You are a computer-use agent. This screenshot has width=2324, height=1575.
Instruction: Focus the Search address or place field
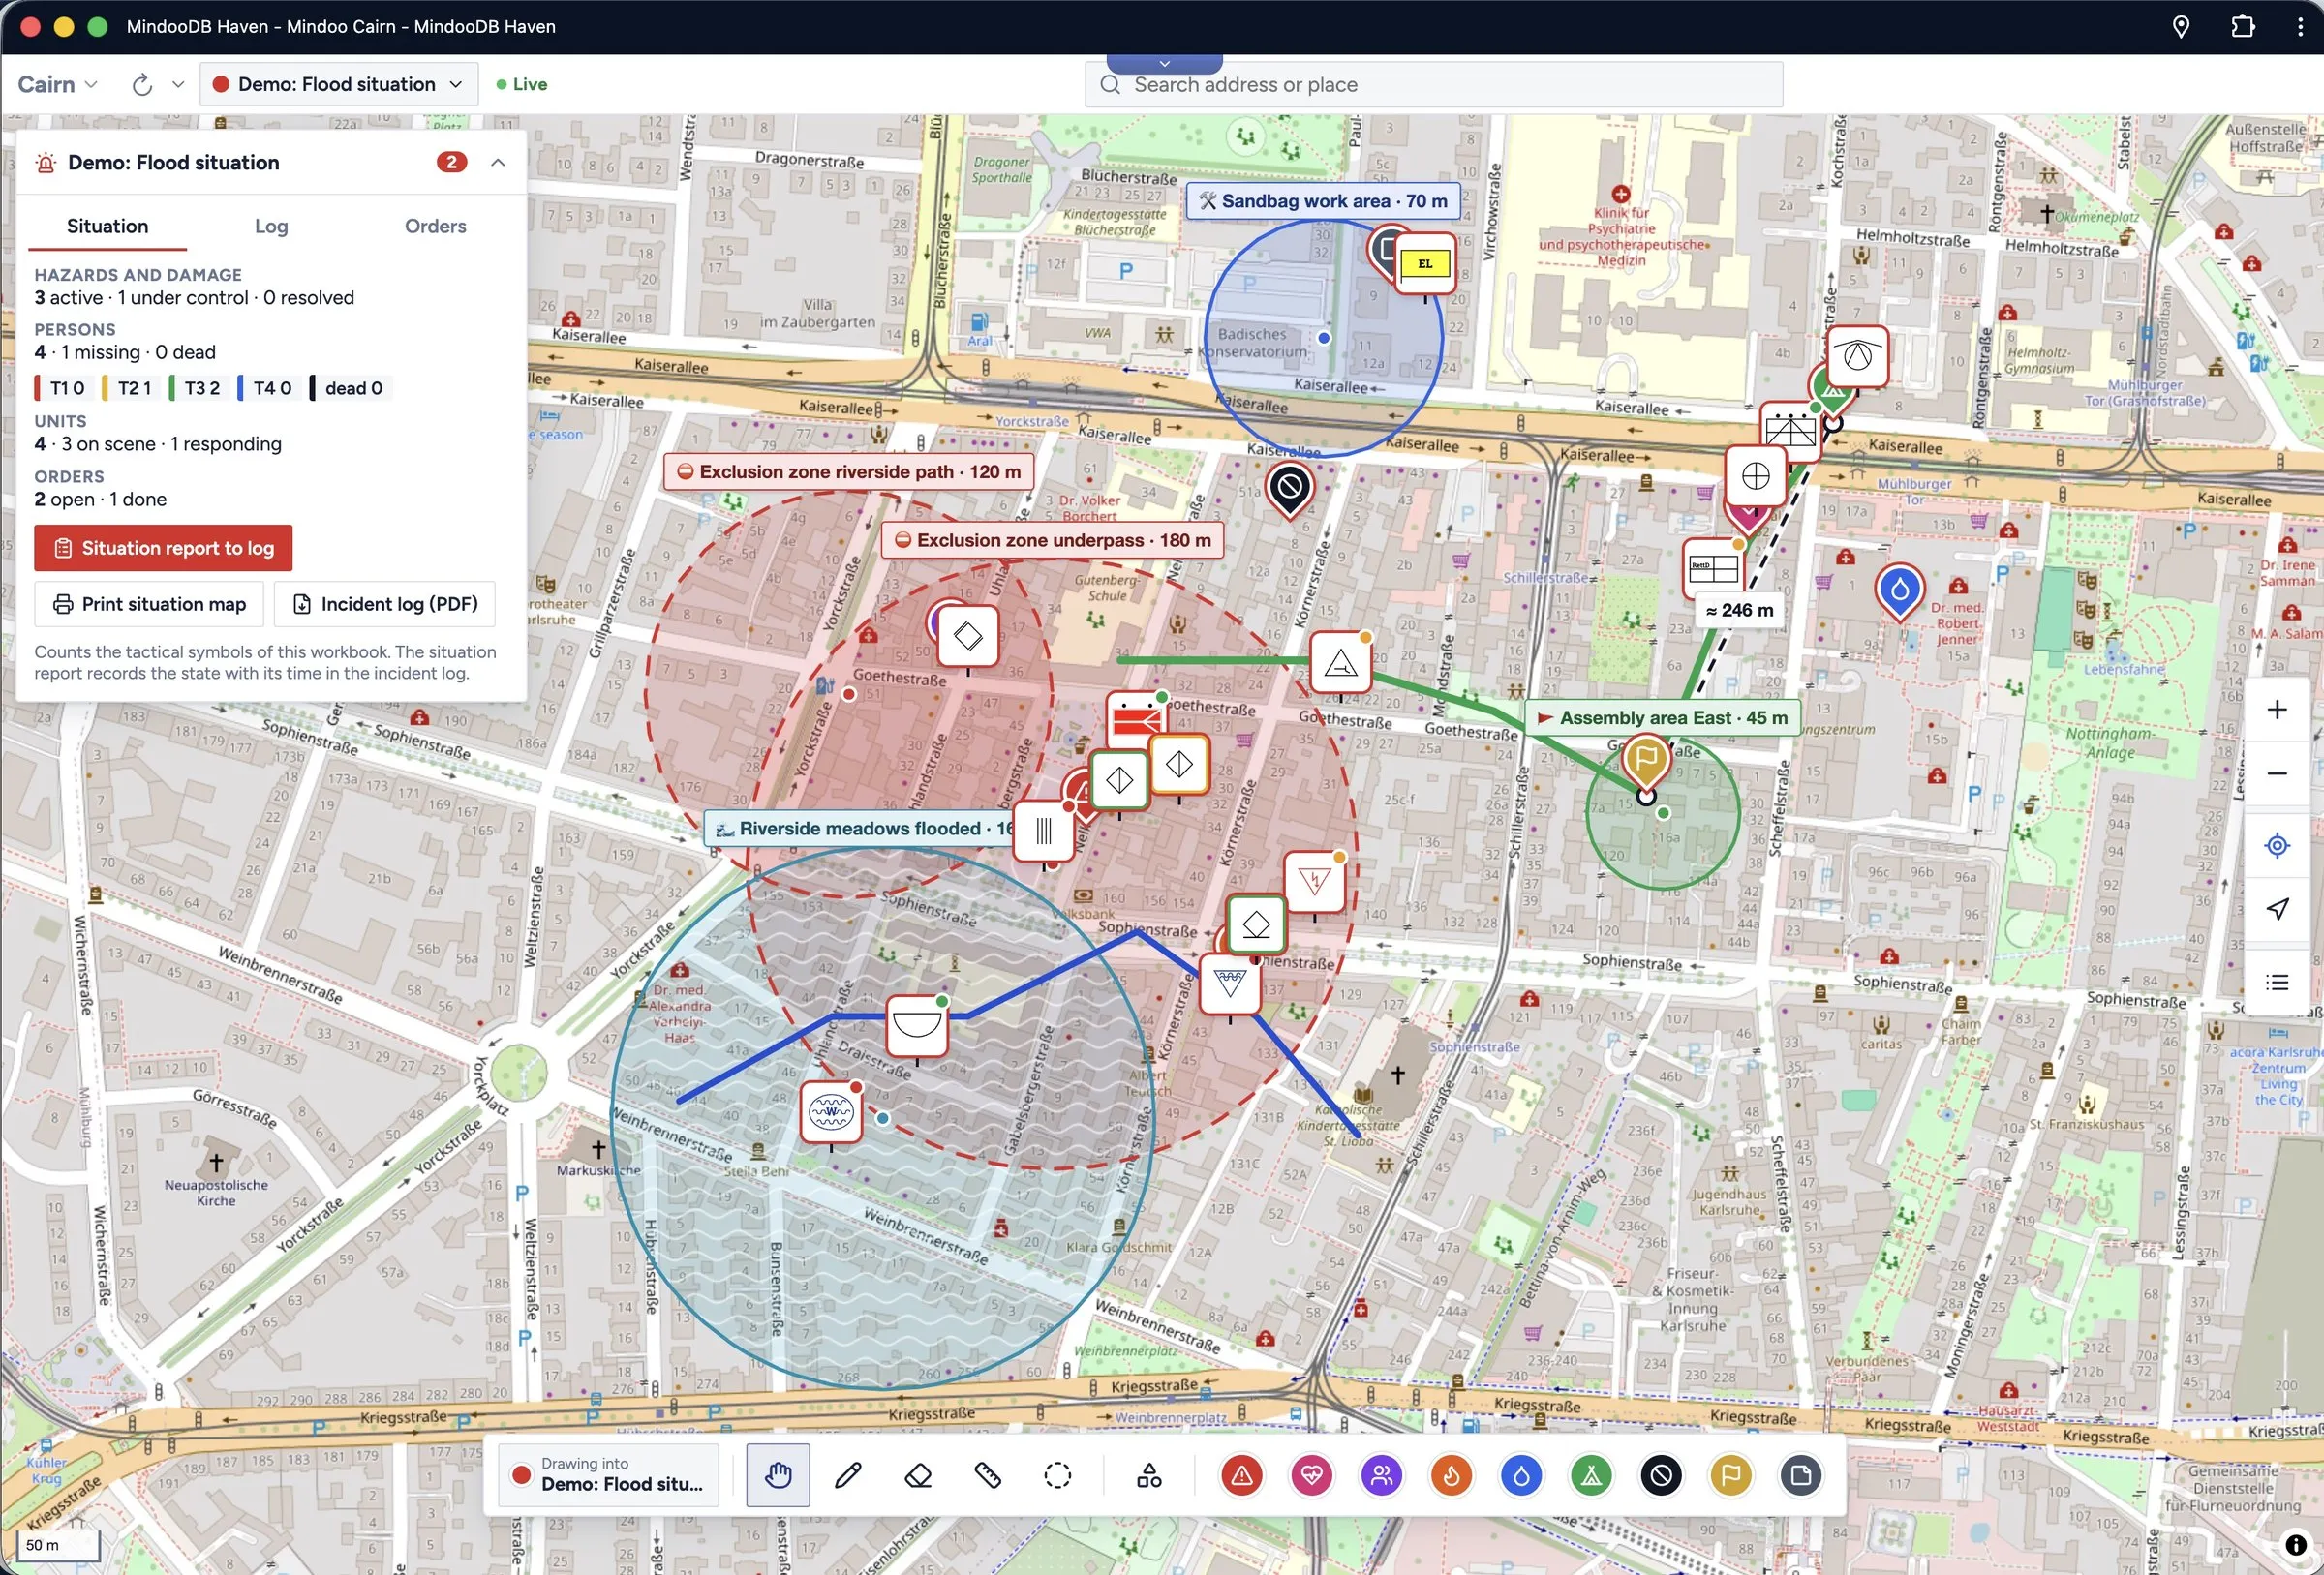1433,85
